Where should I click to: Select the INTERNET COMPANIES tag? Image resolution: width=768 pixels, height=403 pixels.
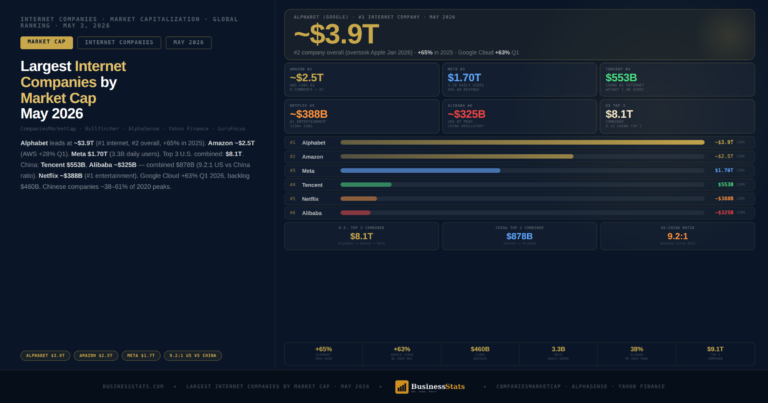pos(119,43)
